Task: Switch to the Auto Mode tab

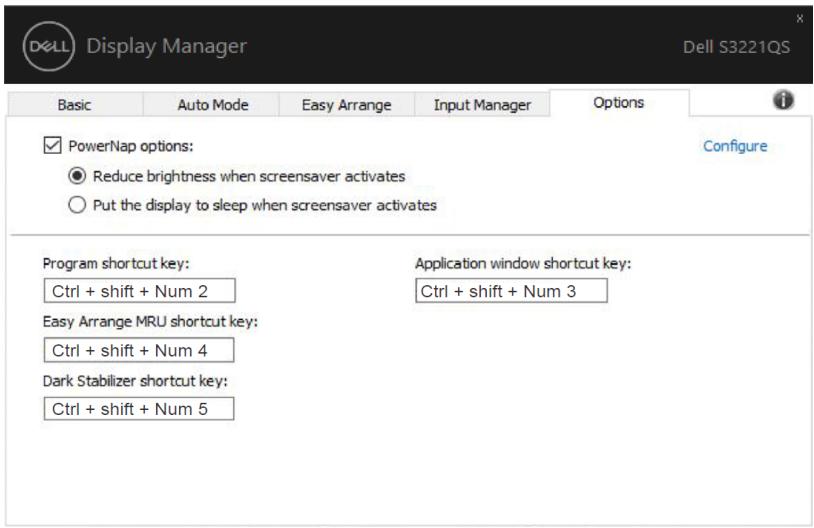Action: (x=212, y=105)
